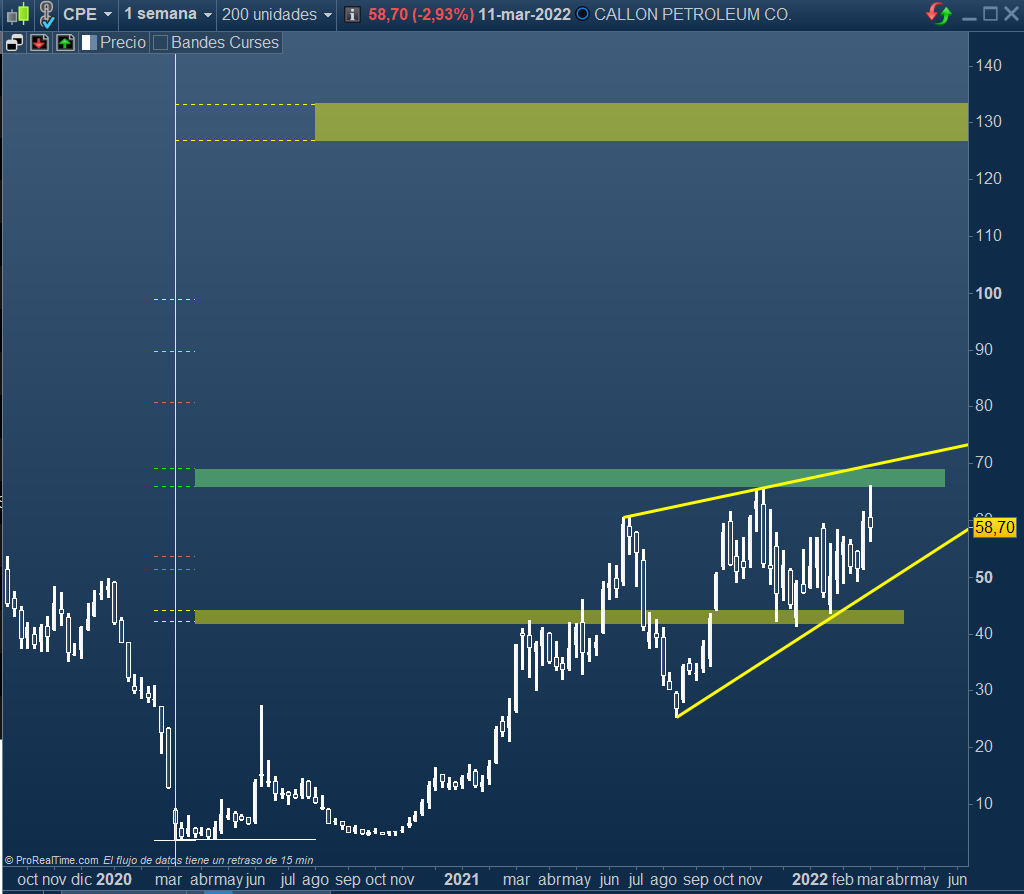This screenshot has width=1024, height=894.
Task: Select the olive support zone near 43
Action: click(549, 616)
